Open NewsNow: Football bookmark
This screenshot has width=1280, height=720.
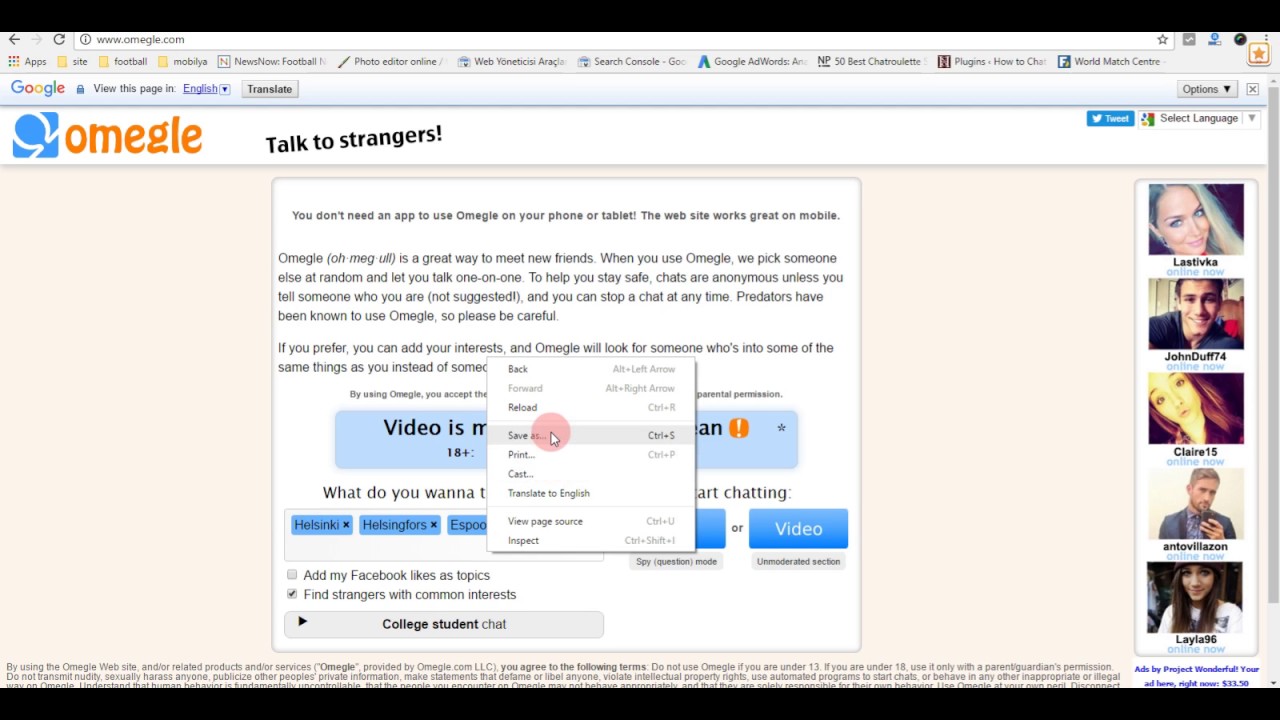(x=272, y=61)
